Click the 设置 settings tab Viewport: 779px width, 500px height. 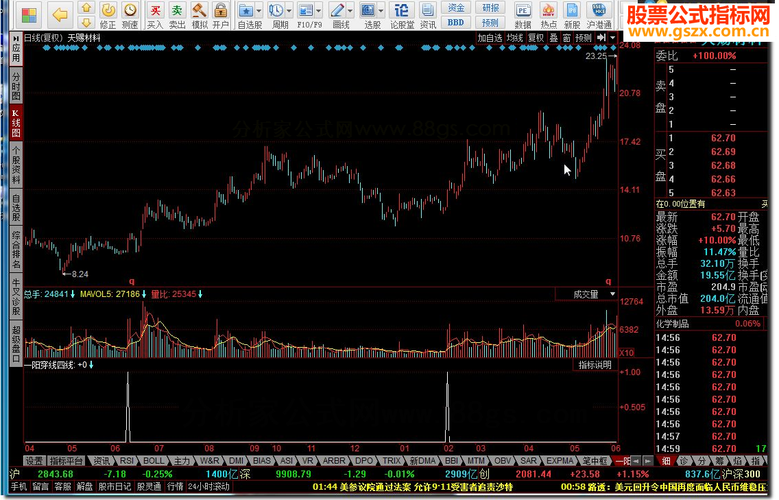tap(34, 461)
